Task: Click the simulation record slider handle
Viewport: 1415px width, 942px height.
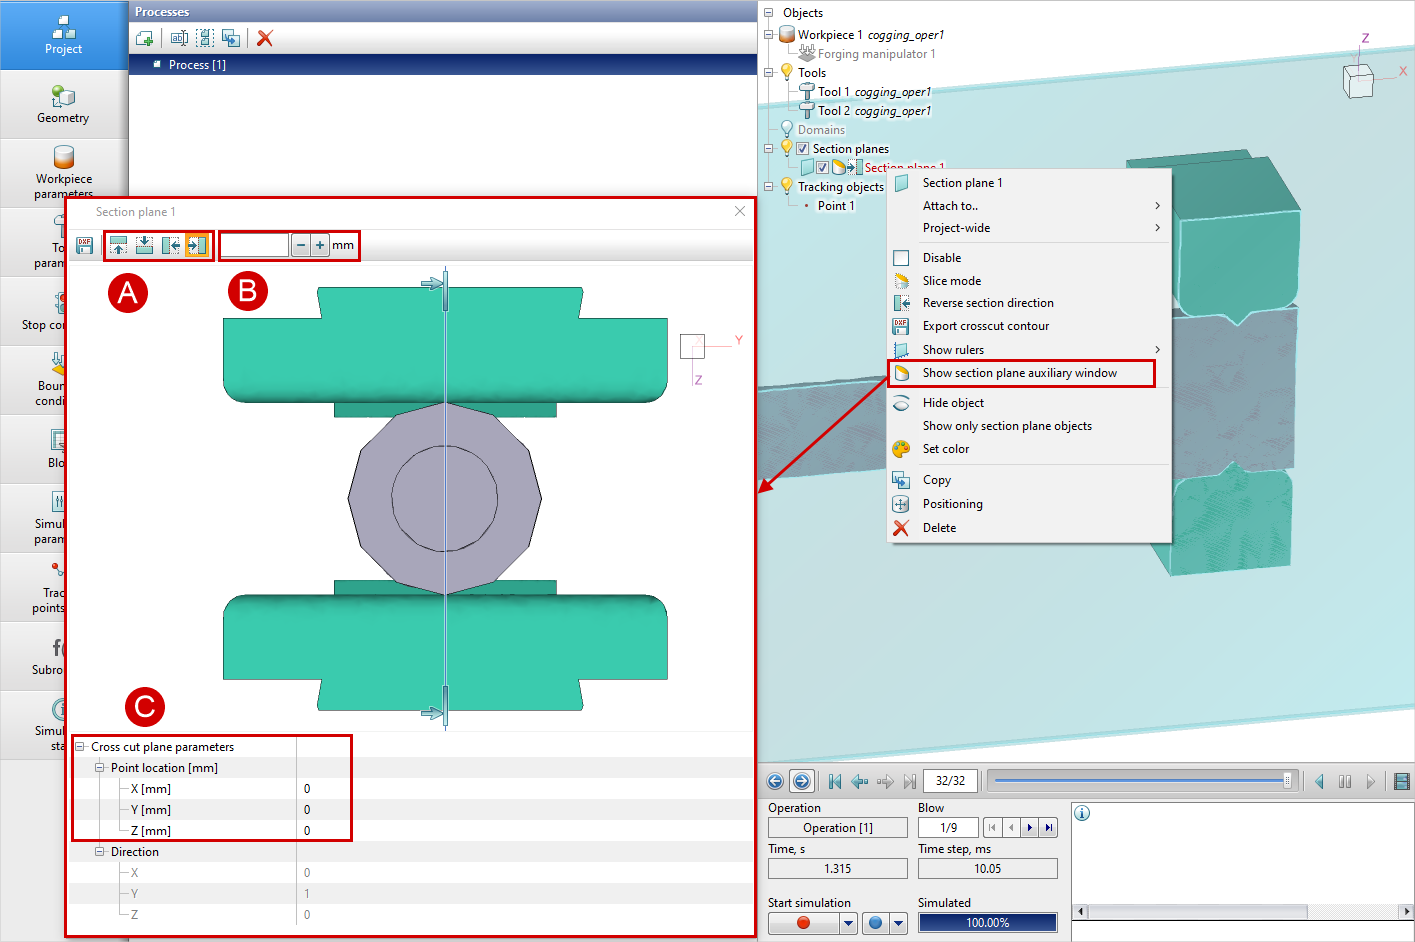Action: tap(1287, 781)
